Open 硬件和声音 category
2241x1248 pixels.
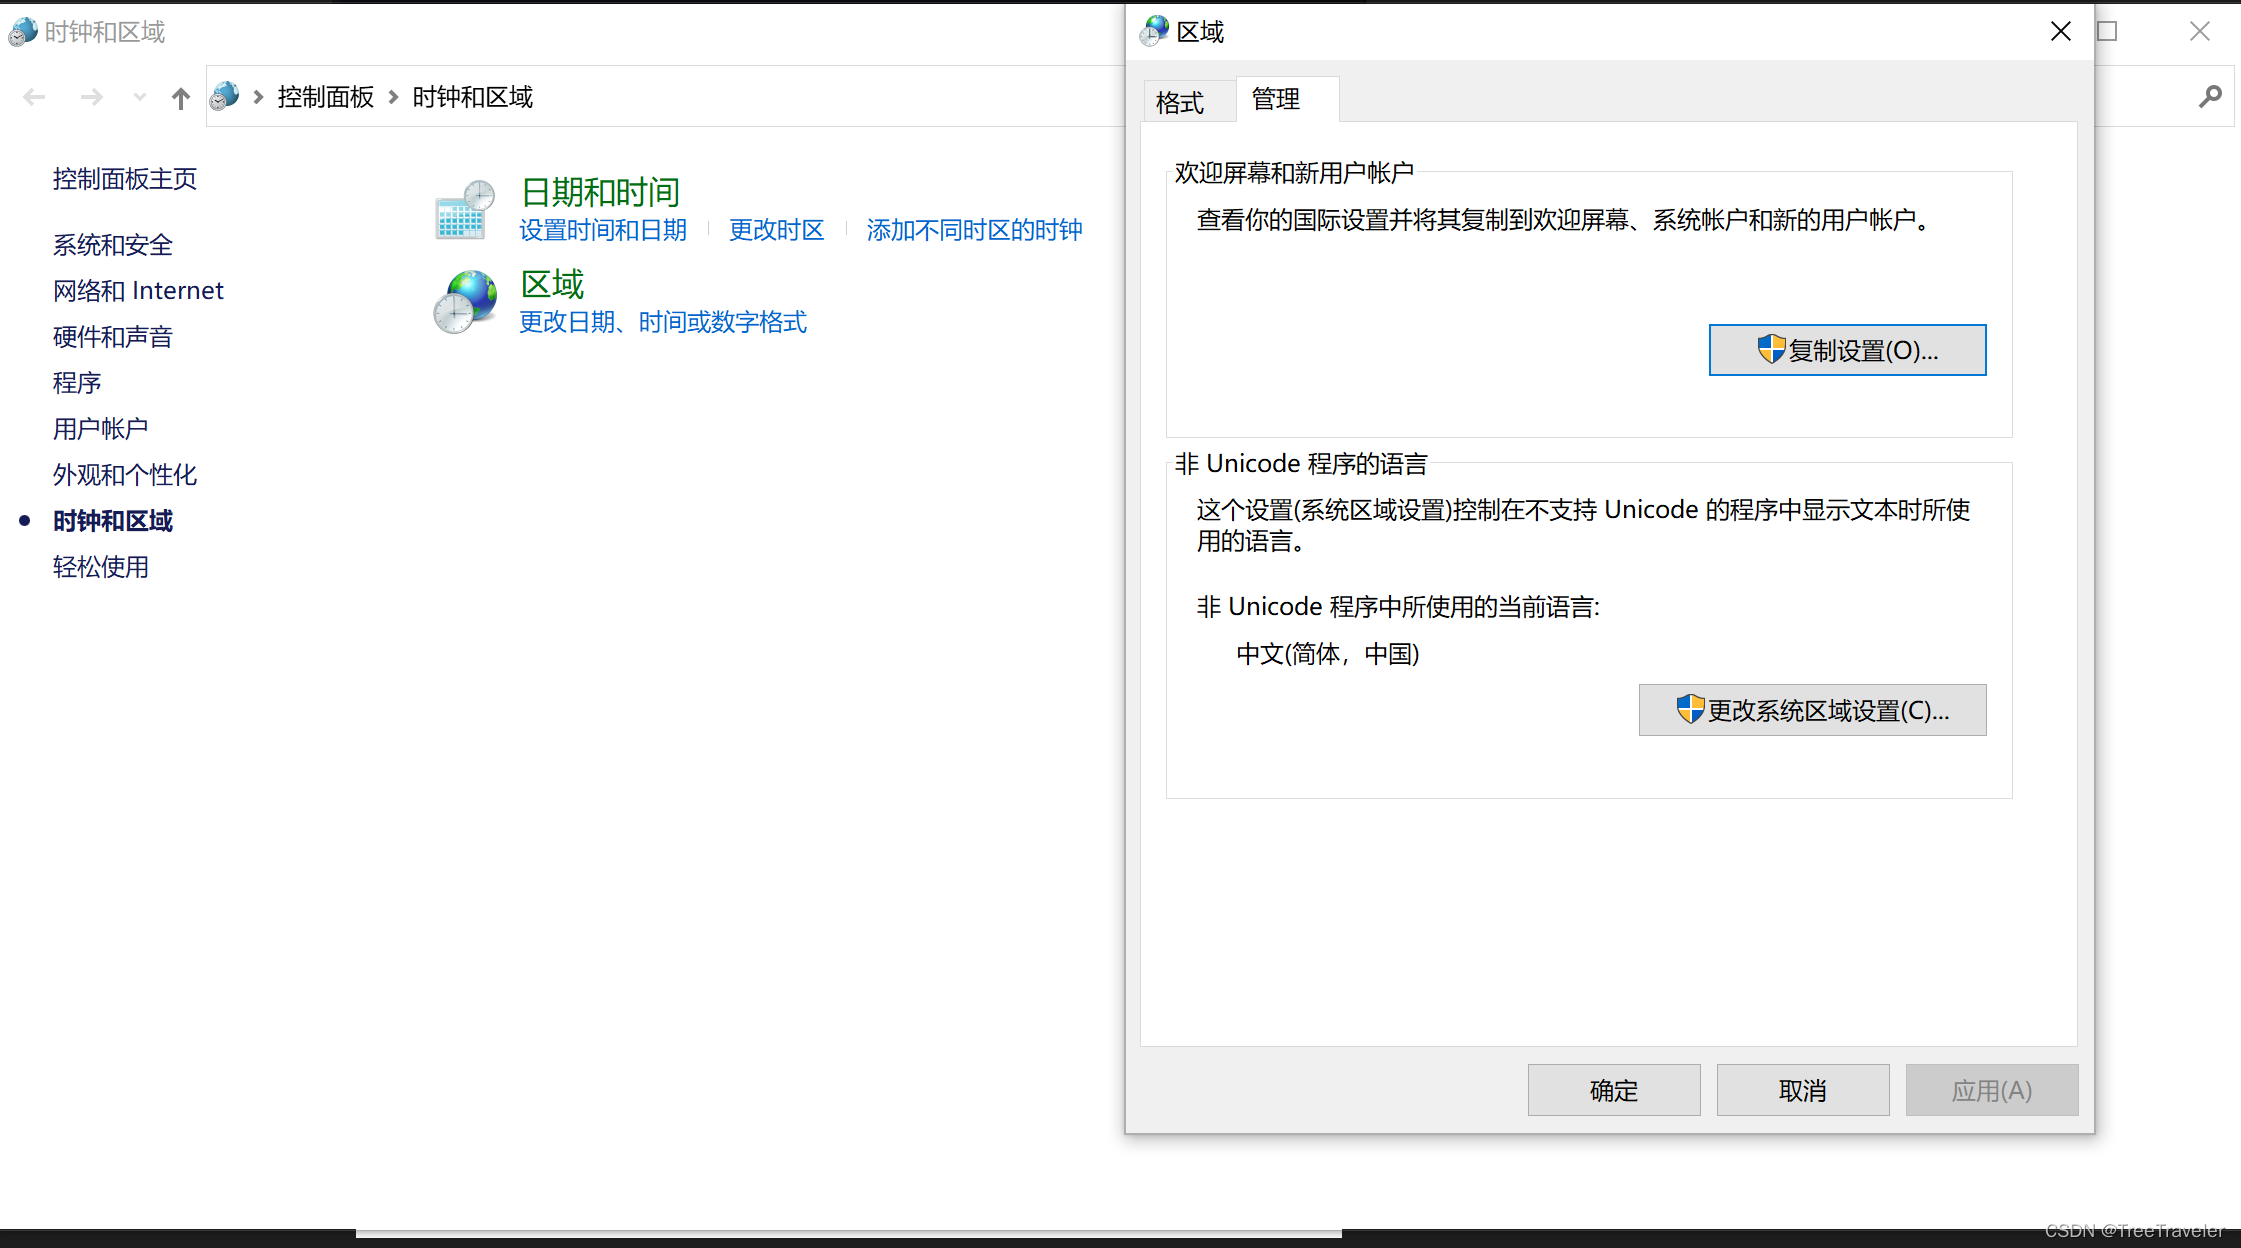pos(113,337)
